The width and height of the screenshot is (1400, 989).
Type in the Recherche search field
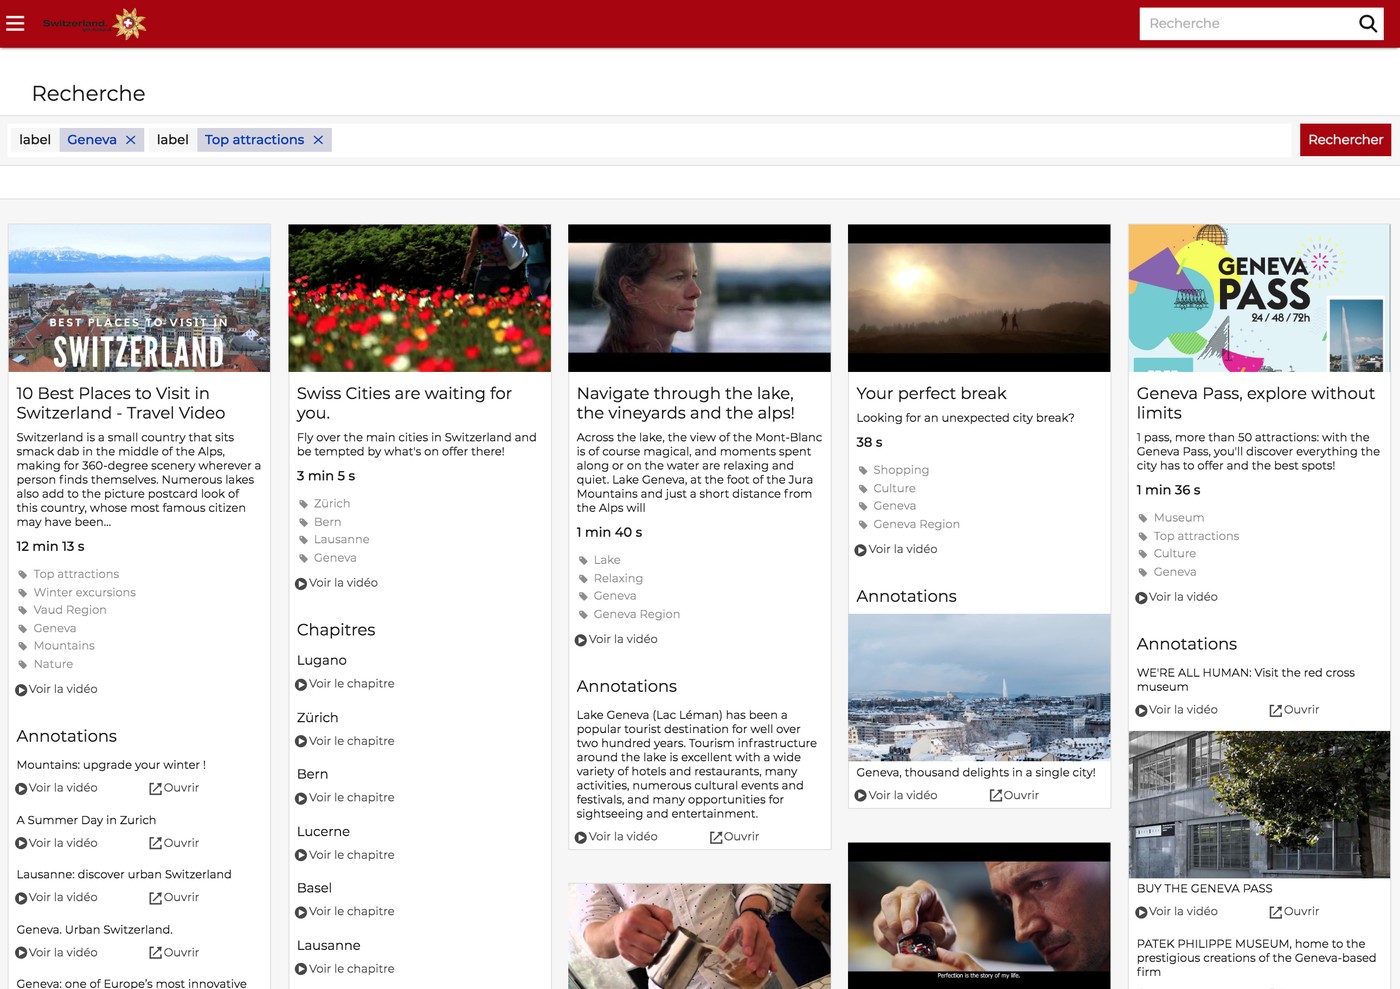(x=1245, y=24)
